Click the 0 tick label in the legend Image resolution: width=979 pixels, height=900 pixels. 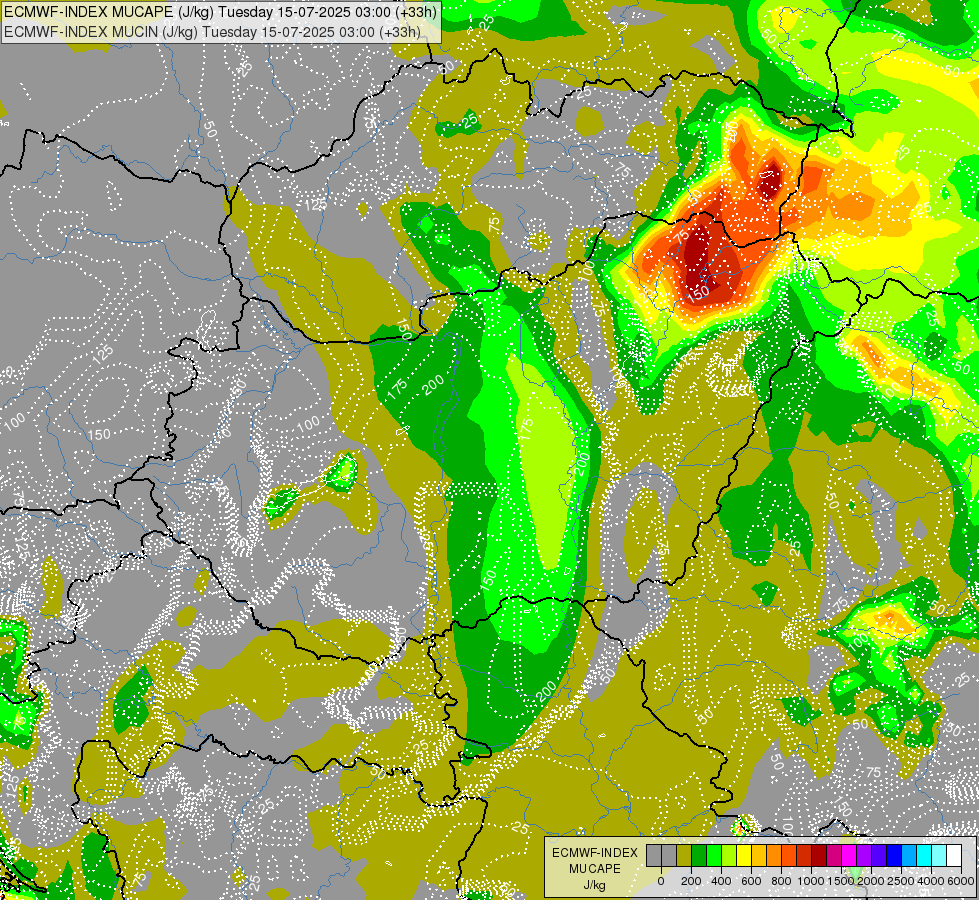tap(661, 881)
